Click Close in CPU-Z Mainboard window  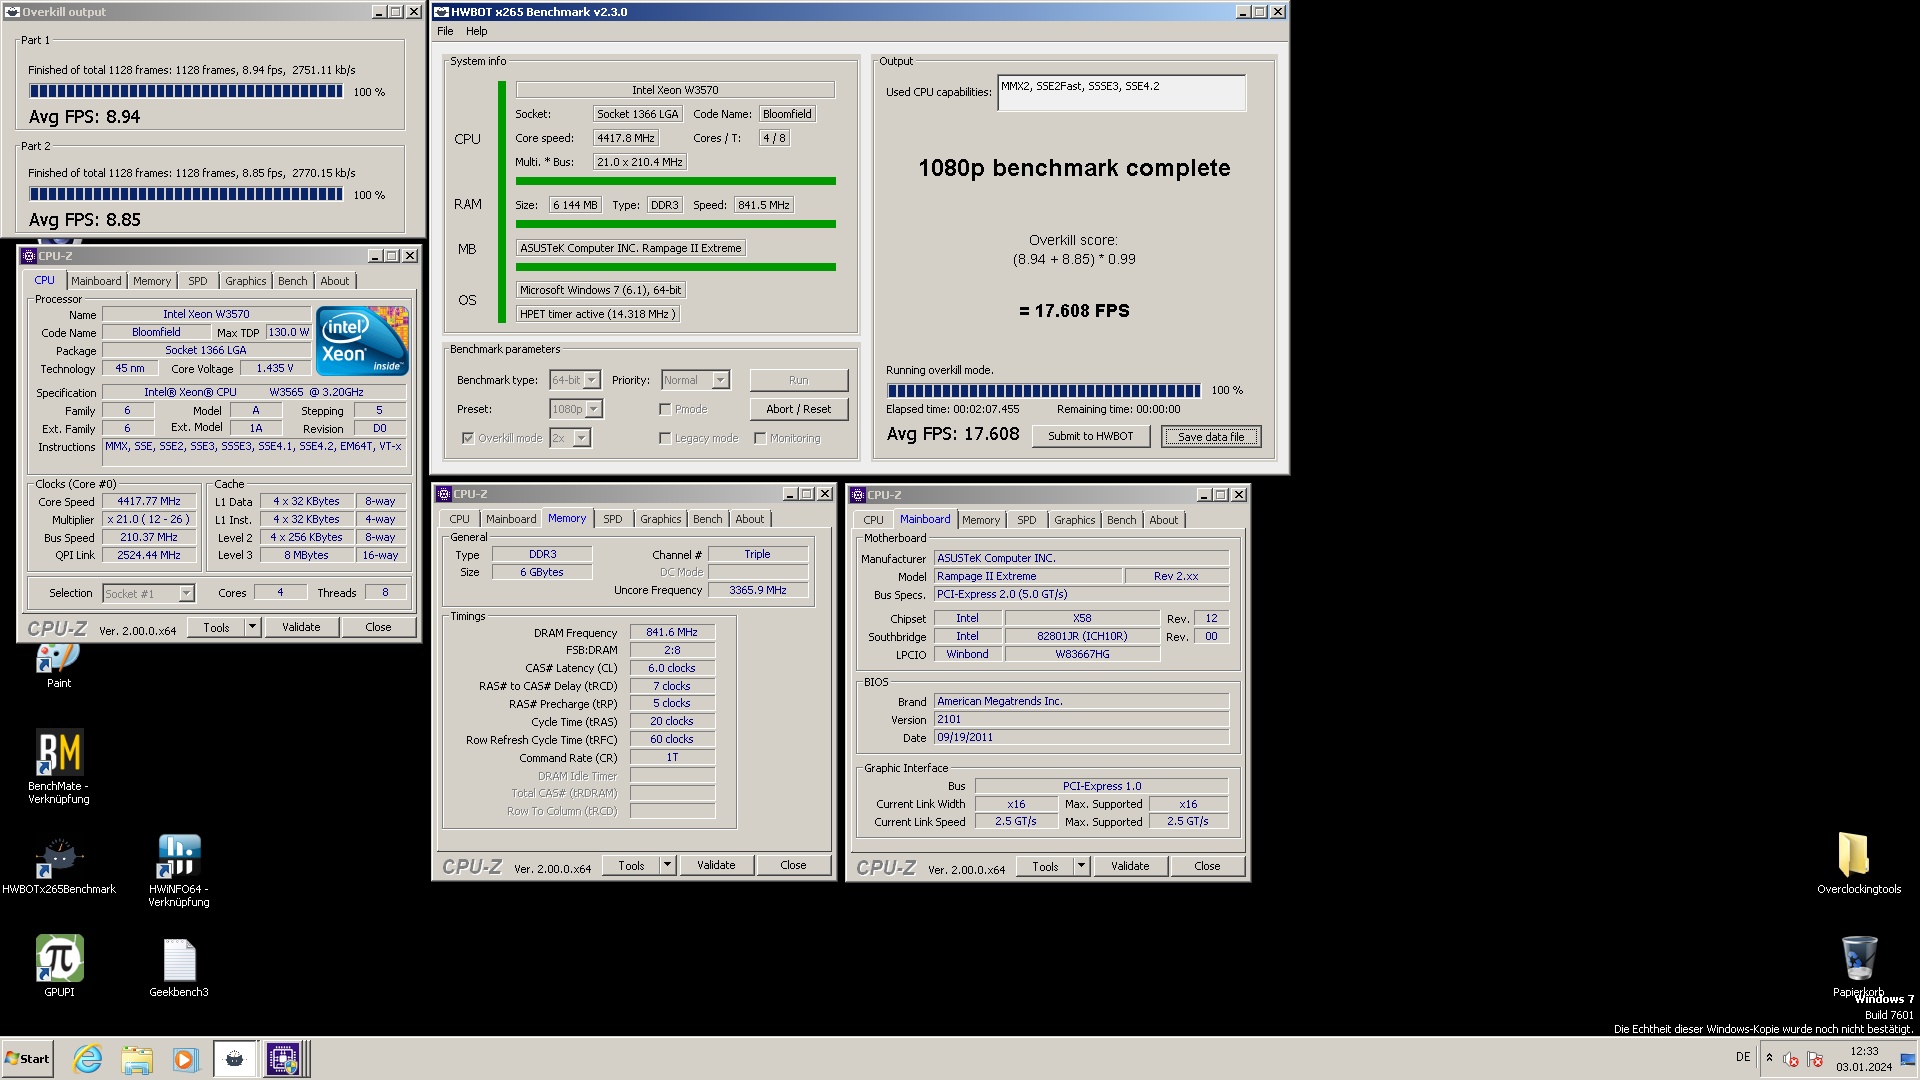[1207, 866]
